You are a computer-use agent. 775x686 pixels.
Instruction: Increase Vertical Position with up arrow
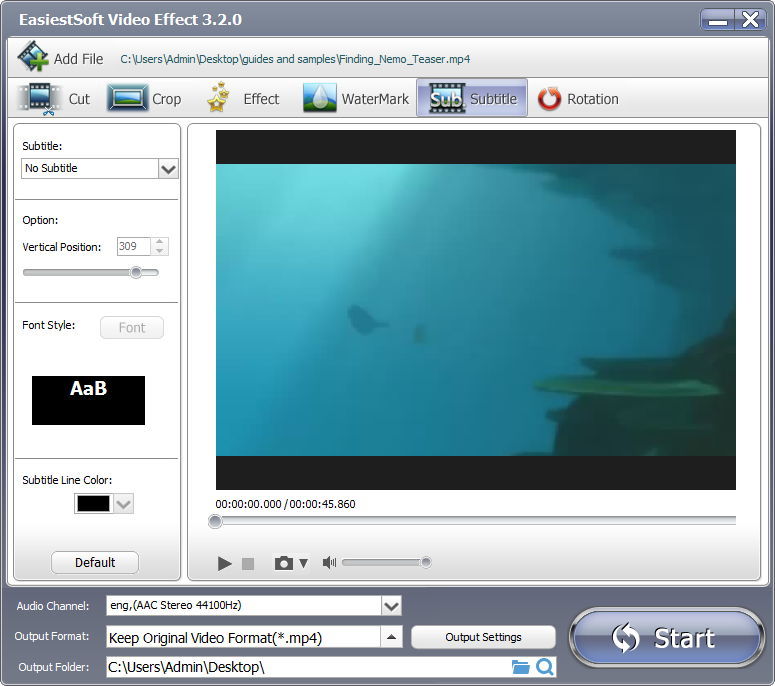click(x=160, y=242)
